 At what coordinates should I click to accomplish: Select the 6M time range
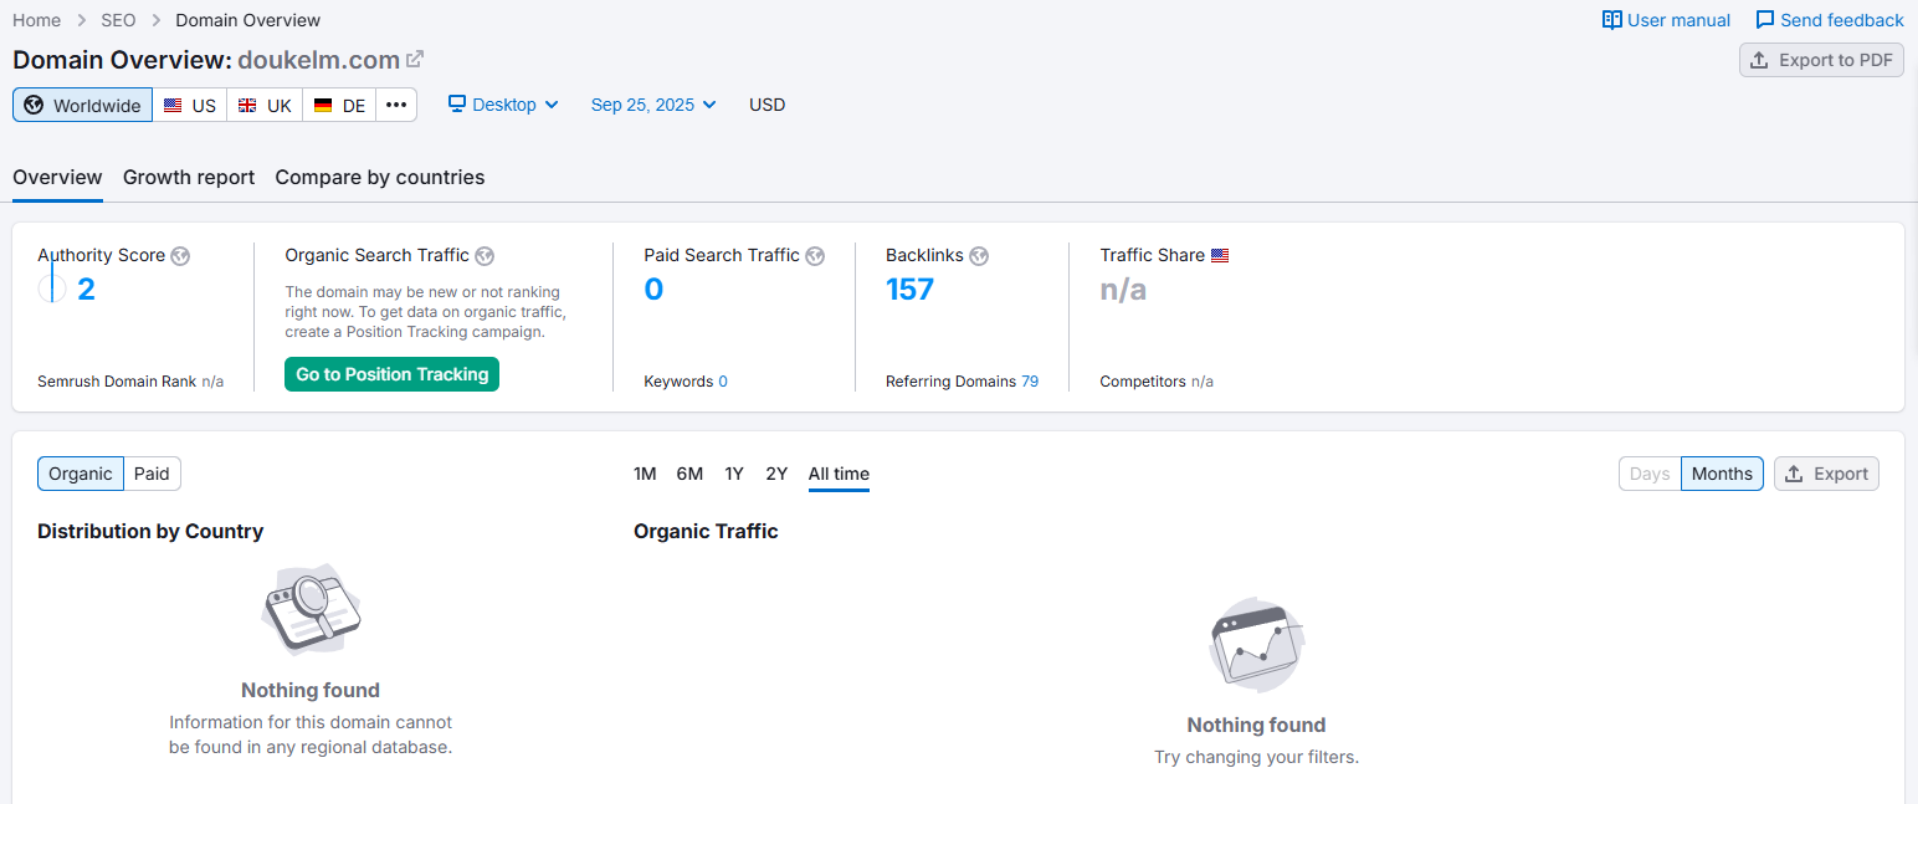tap(690, 474)
